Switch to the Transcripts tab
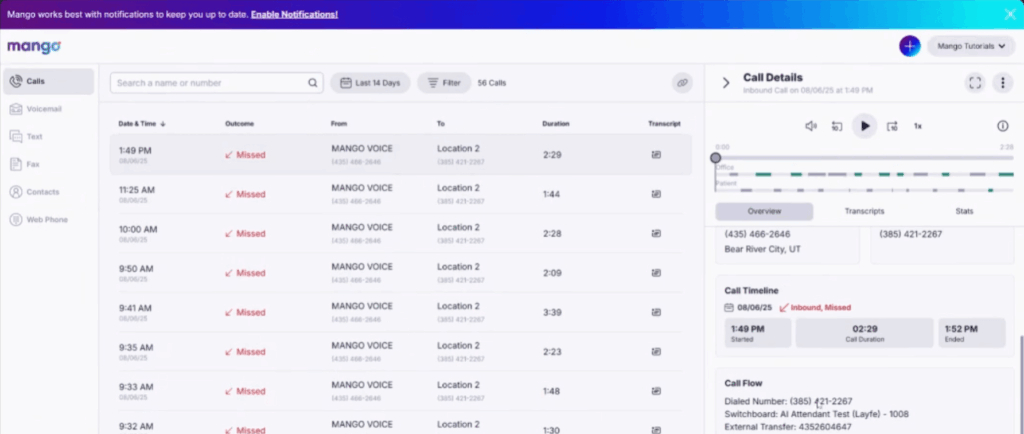Viewport: 1024px width, 434px height. click(864, 211)
